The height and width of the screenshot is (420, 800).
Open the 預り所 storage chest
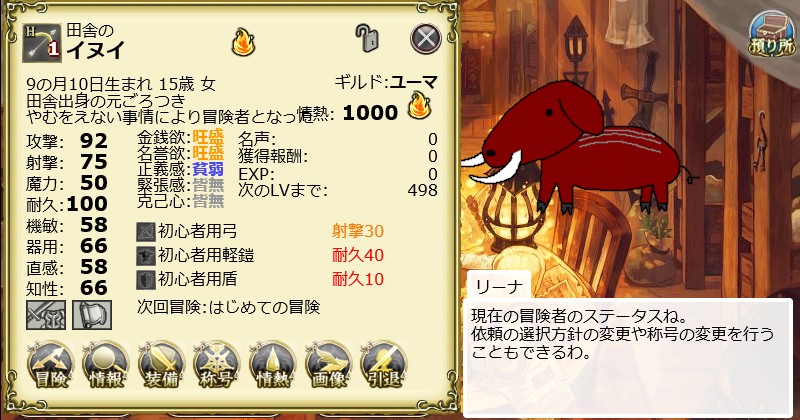pyautogui.click(x=772, y=34)
